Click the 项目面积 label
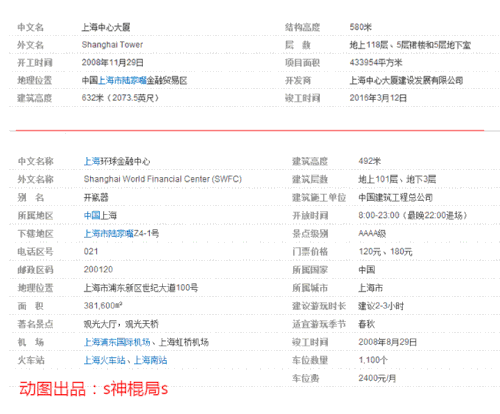500x414 pixels. pos(303,62)
